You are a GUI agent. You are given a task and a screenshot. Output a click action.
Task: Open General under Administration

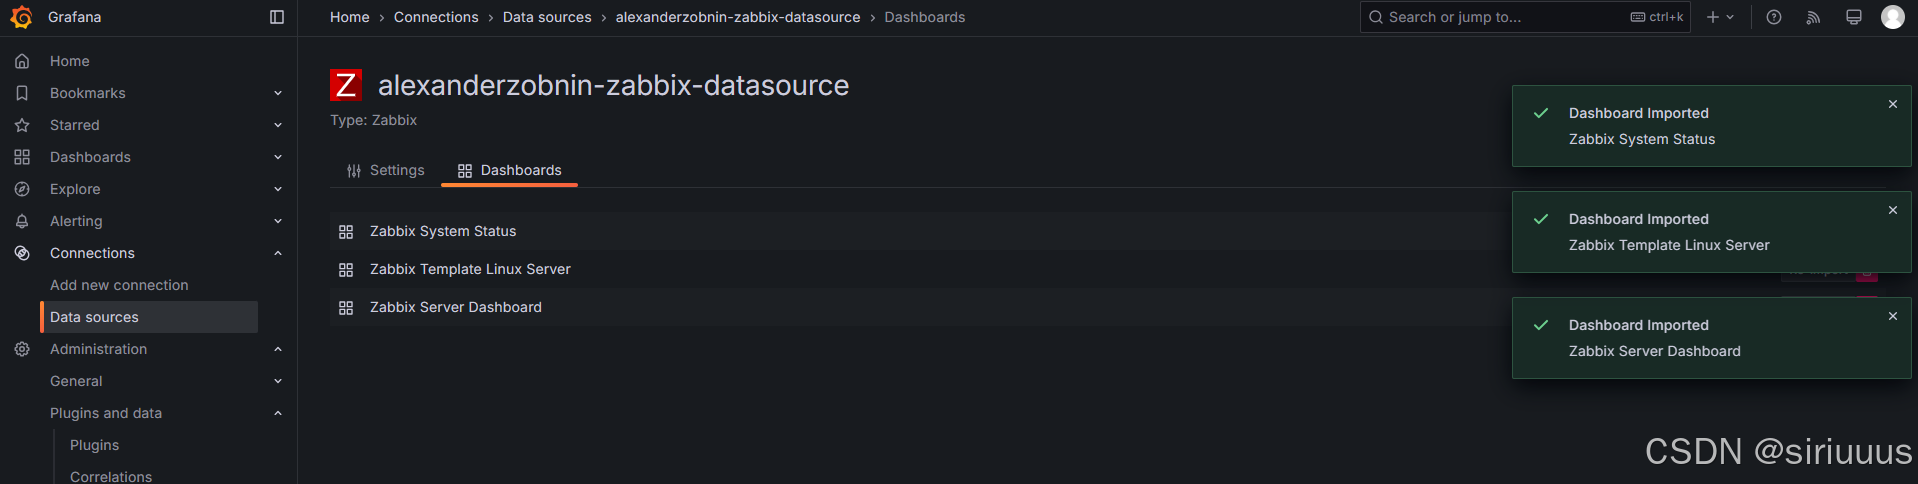coord(76,381)
